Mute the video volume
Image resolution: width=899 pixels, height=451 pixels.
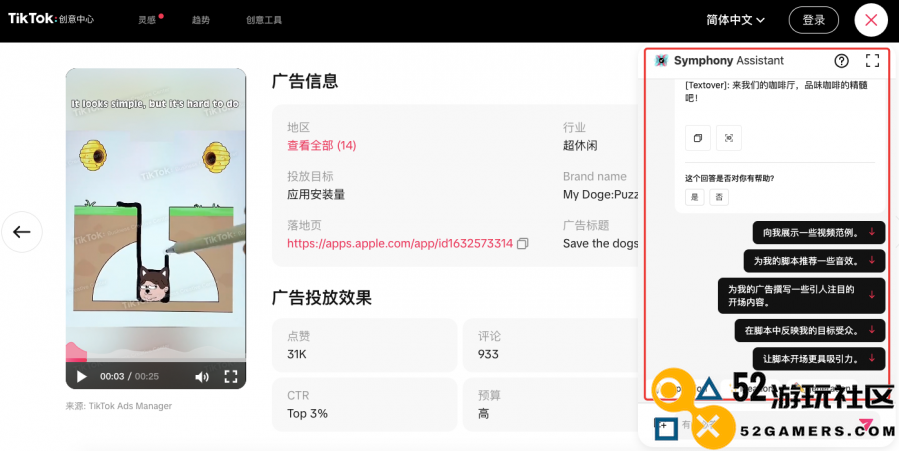tap(202, 377)
